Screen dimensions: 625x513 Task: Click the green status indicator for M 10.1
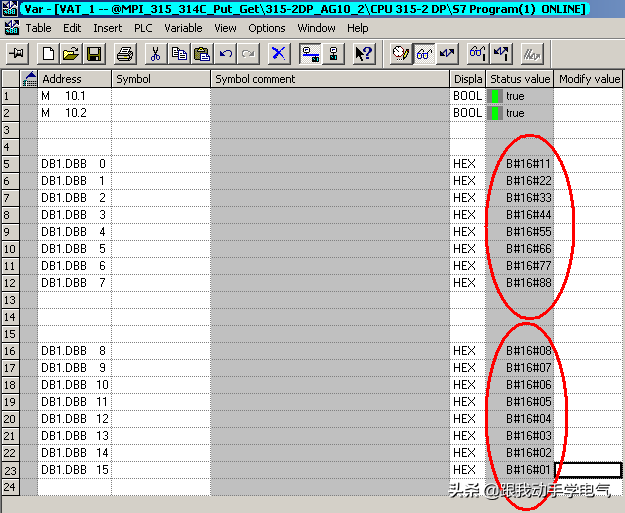pyautogui.click(x=494, y=96)
